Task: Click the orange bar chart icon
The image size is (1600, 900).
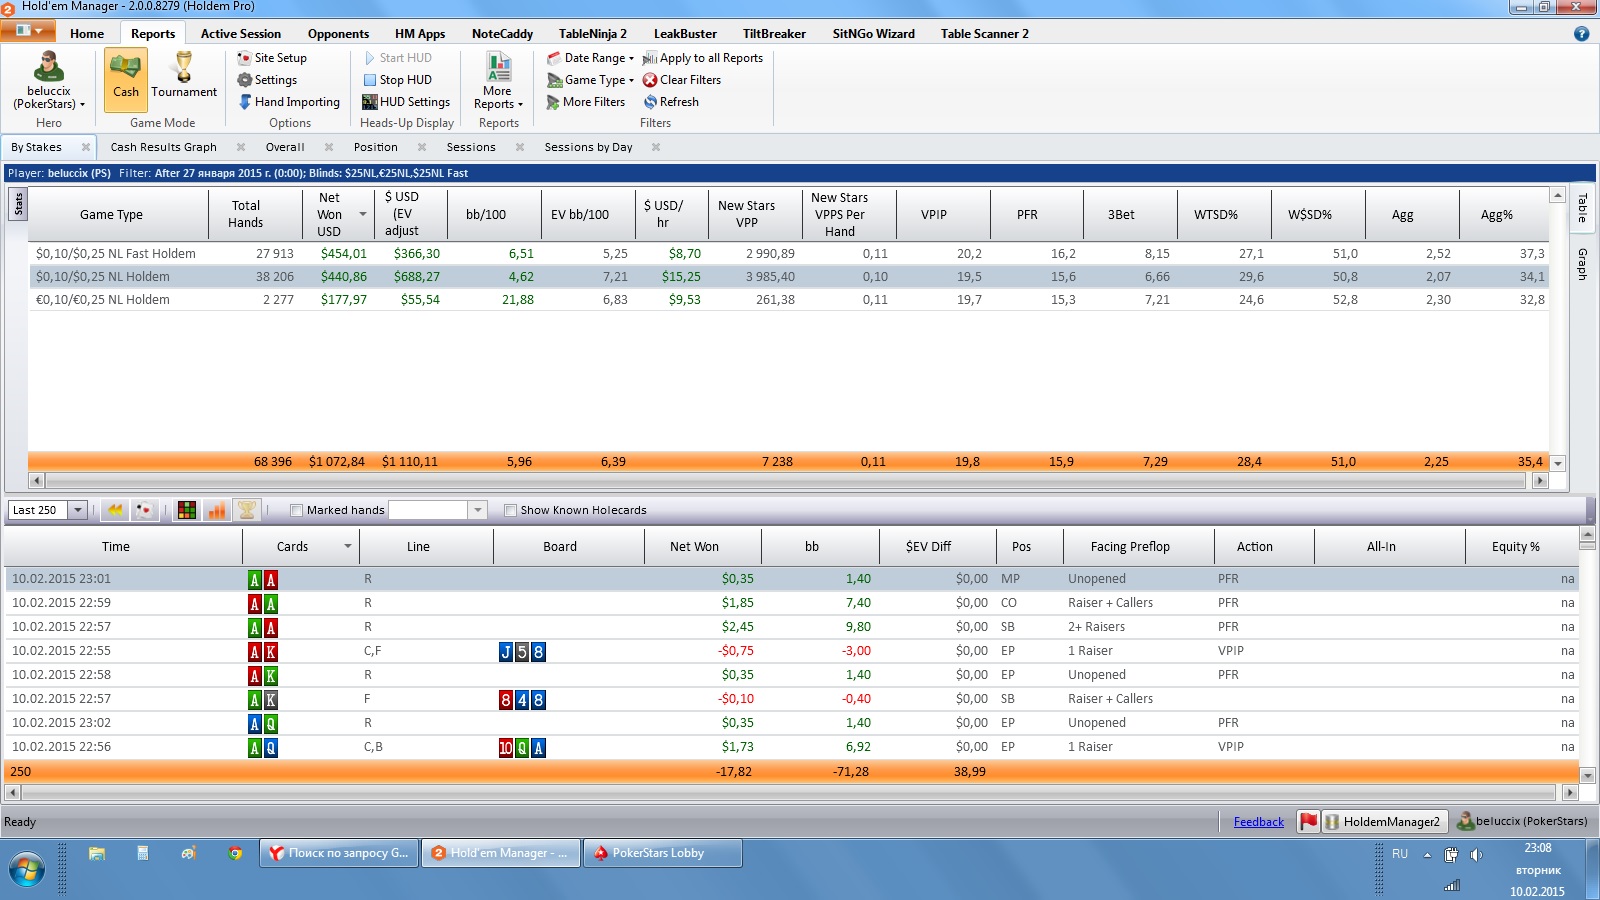Action: tap(216, 510)
